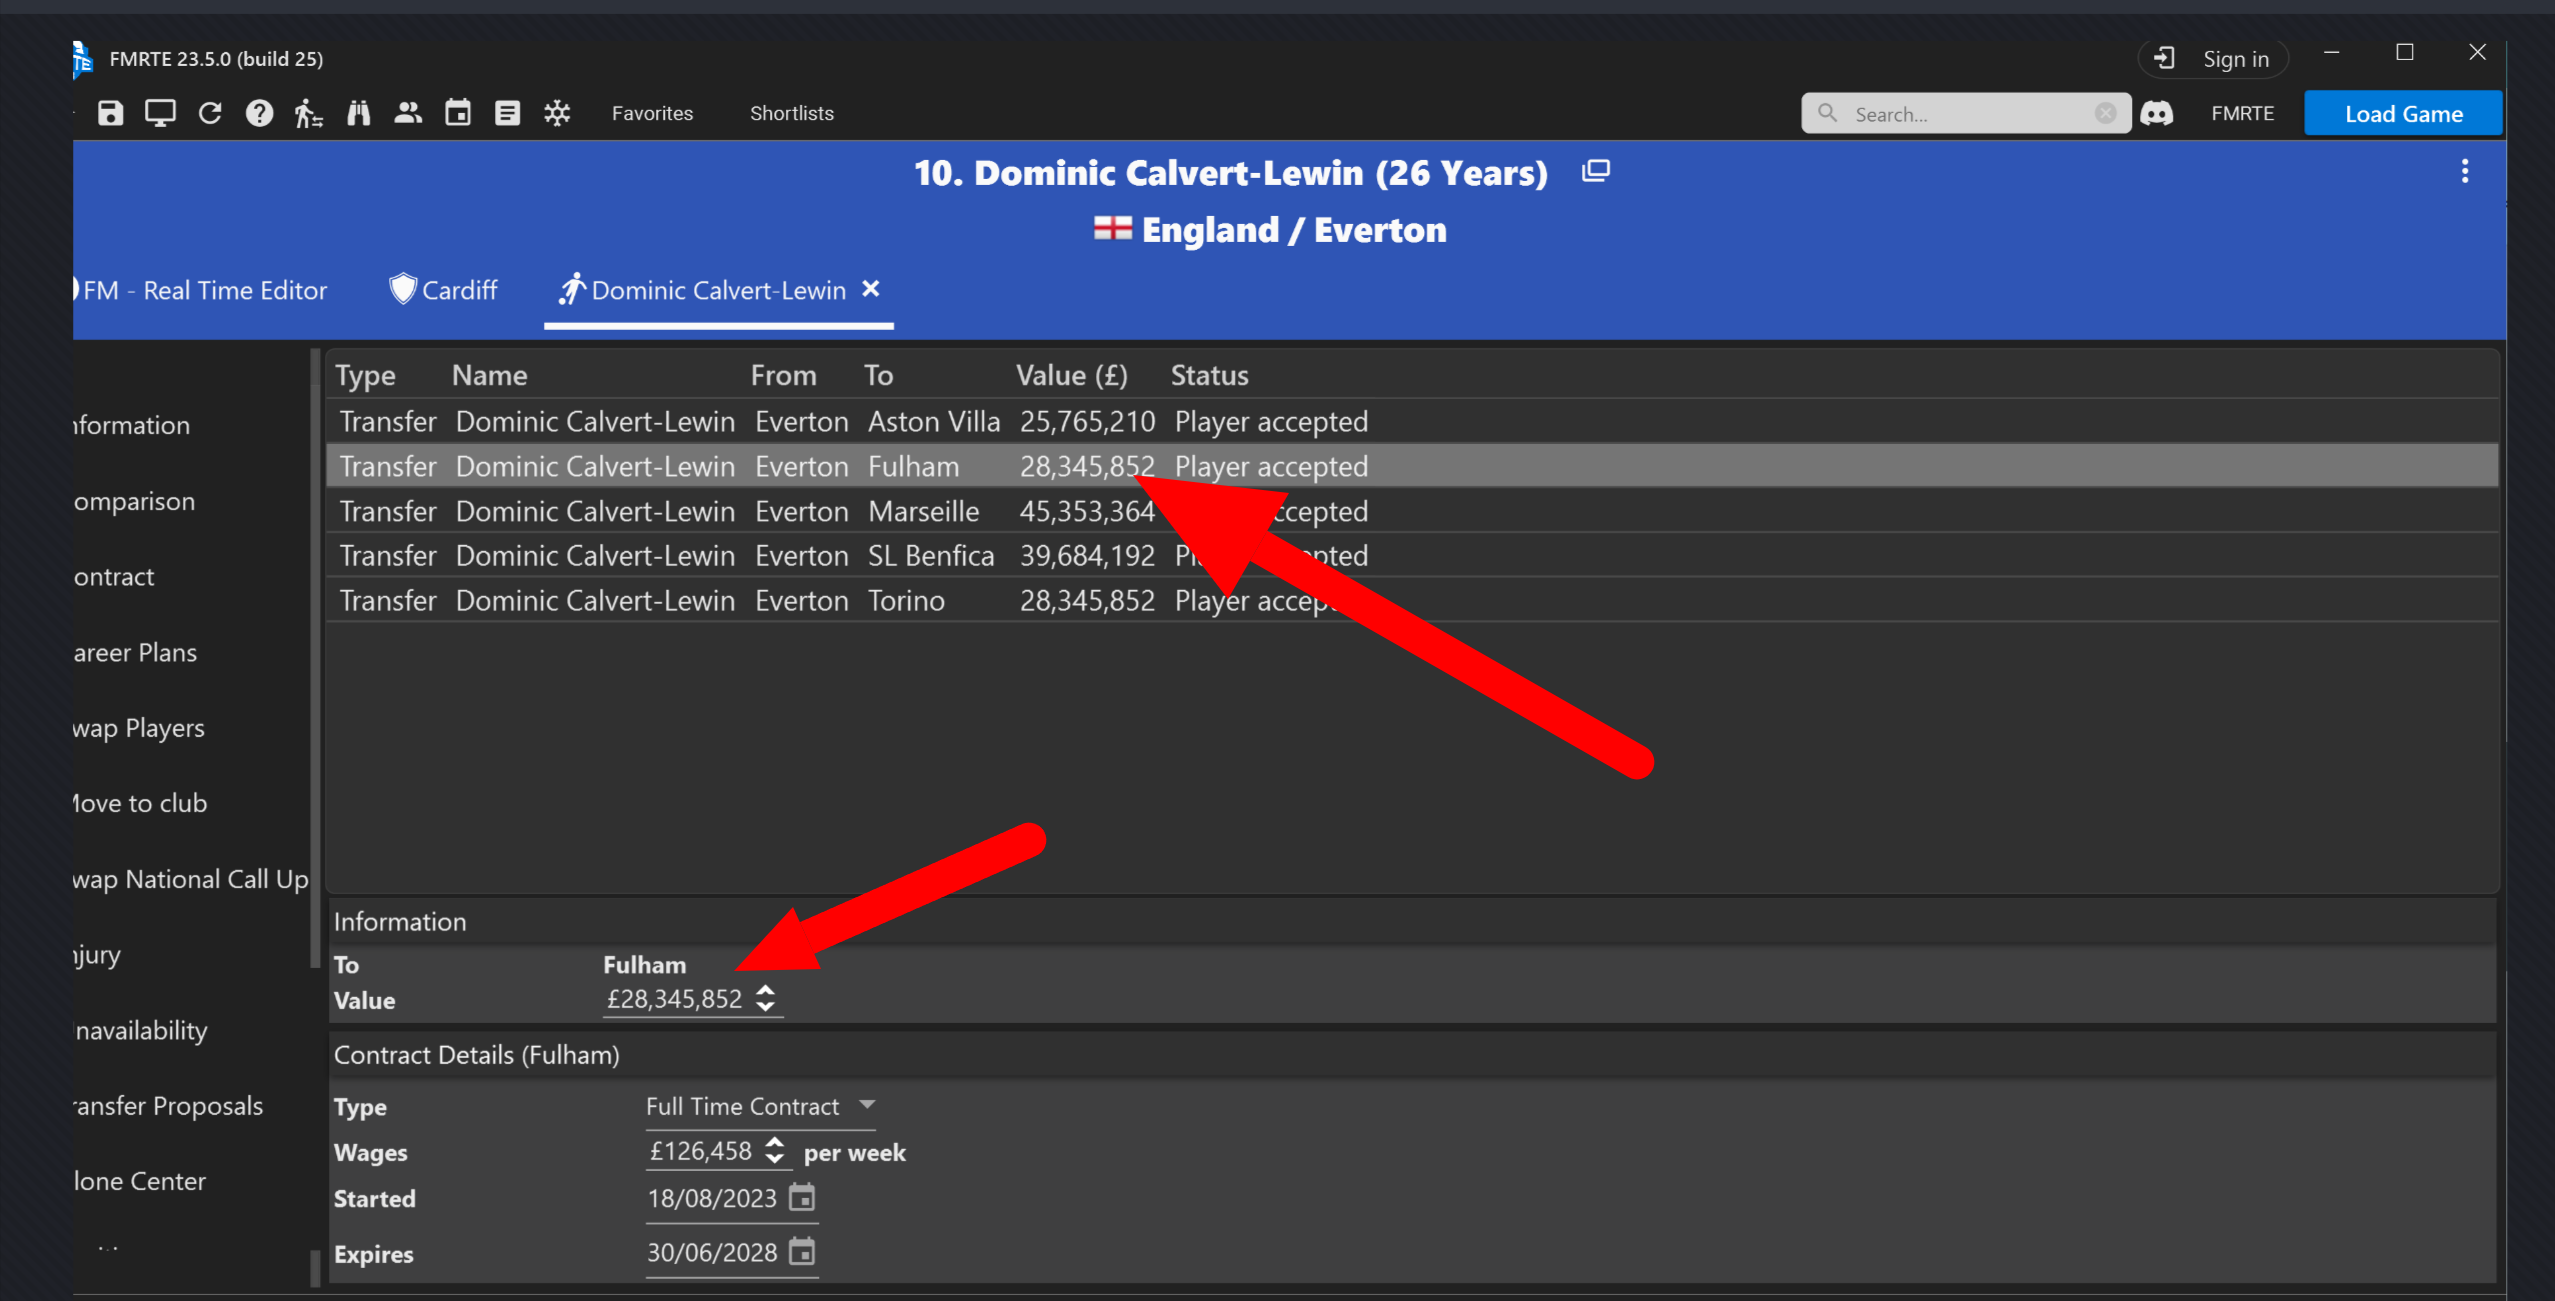Click the Refresh icon in toolbar

coord(210,113)
